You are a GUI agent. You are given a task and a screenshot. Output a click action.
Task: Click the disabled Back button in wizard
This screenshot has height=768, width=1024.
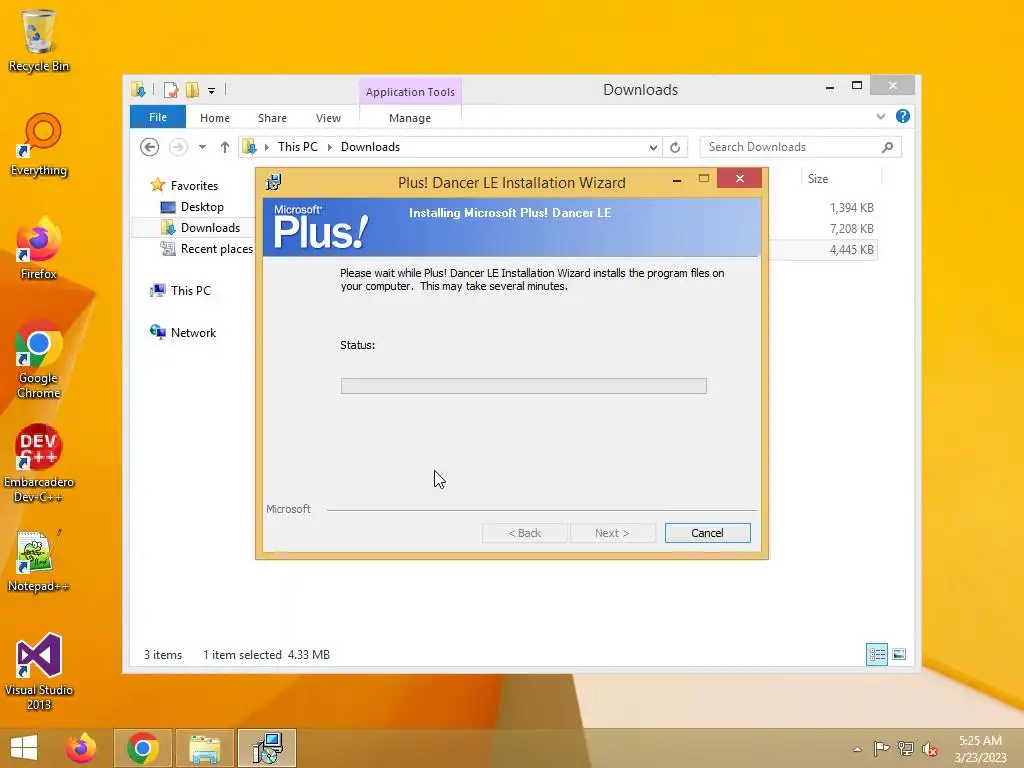click(524, 533)
